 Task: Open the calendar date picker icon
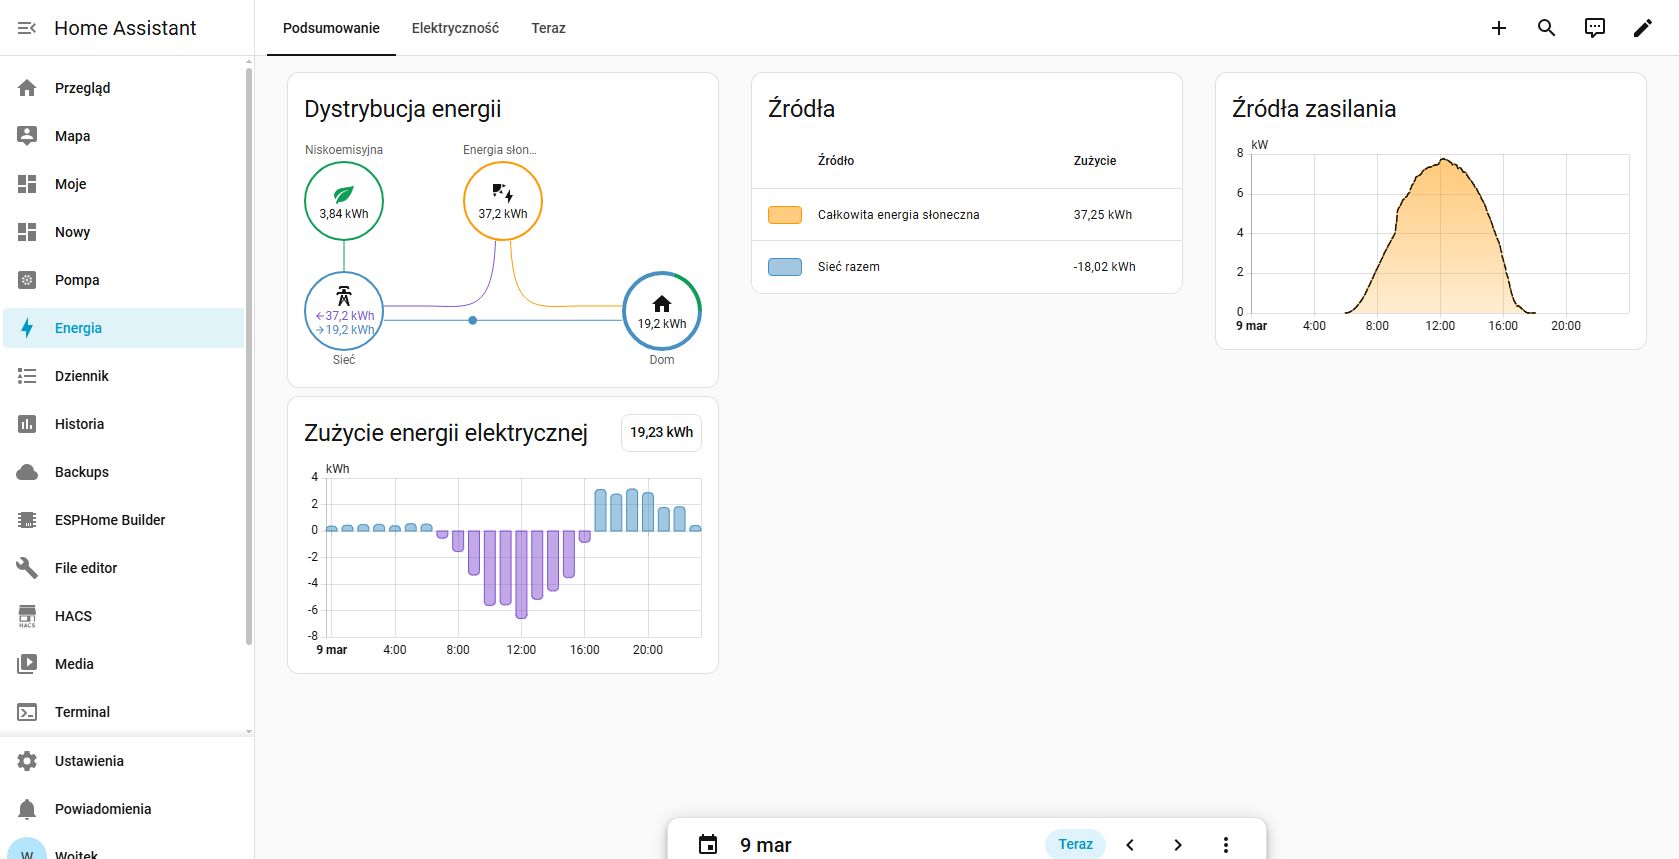click(708, 844)
